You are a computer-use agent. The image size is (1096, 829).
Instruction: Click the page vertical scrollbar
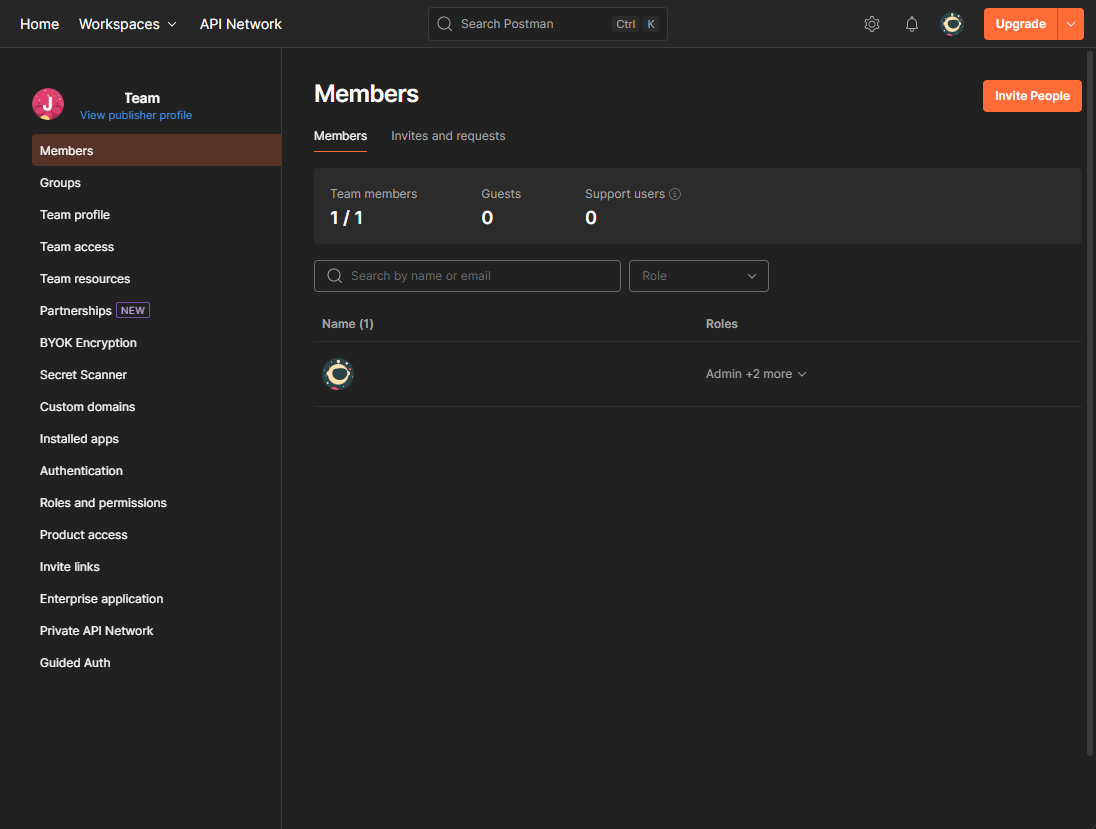pos(1090,402)
